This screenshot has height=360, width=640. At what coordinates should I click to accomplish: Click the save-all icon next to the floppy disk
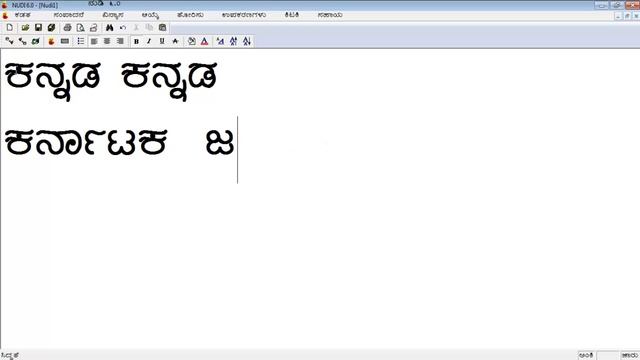click(51, 28)
